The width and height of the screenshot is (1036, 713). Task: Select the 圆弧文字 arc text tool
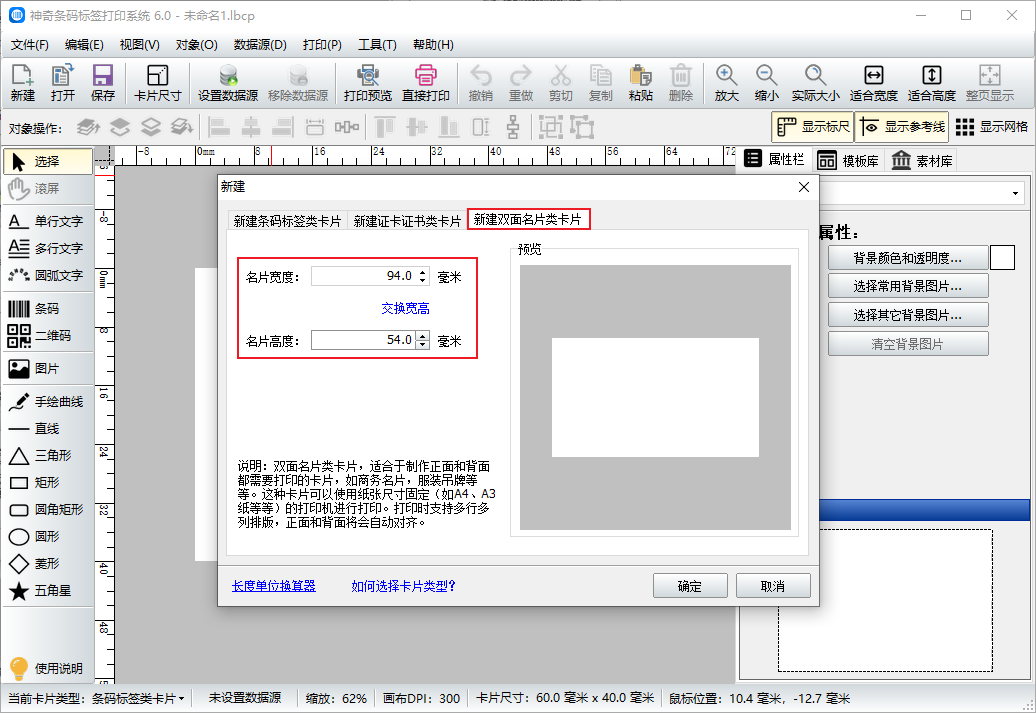[47, 275]
